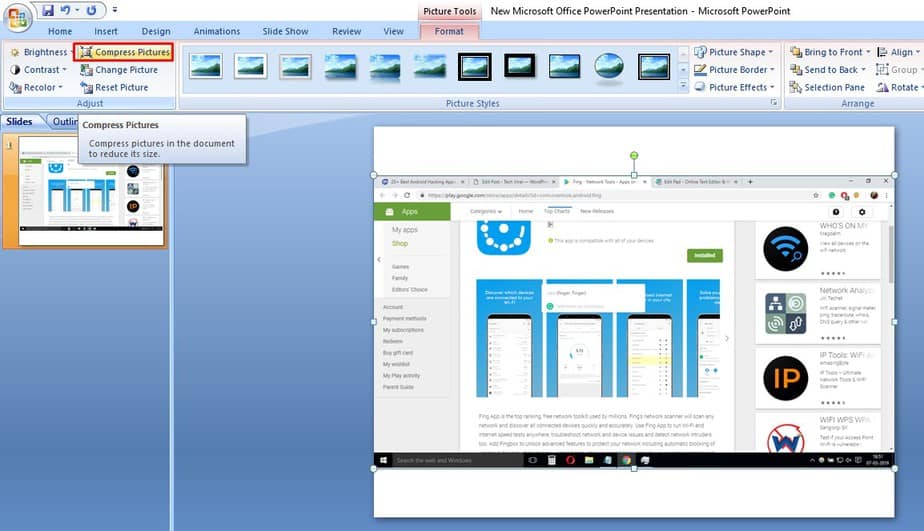Image resolution: width=924 pixels, height=531 pixels.
Task: Switch to the Animations tab
Action: point(217,31)
